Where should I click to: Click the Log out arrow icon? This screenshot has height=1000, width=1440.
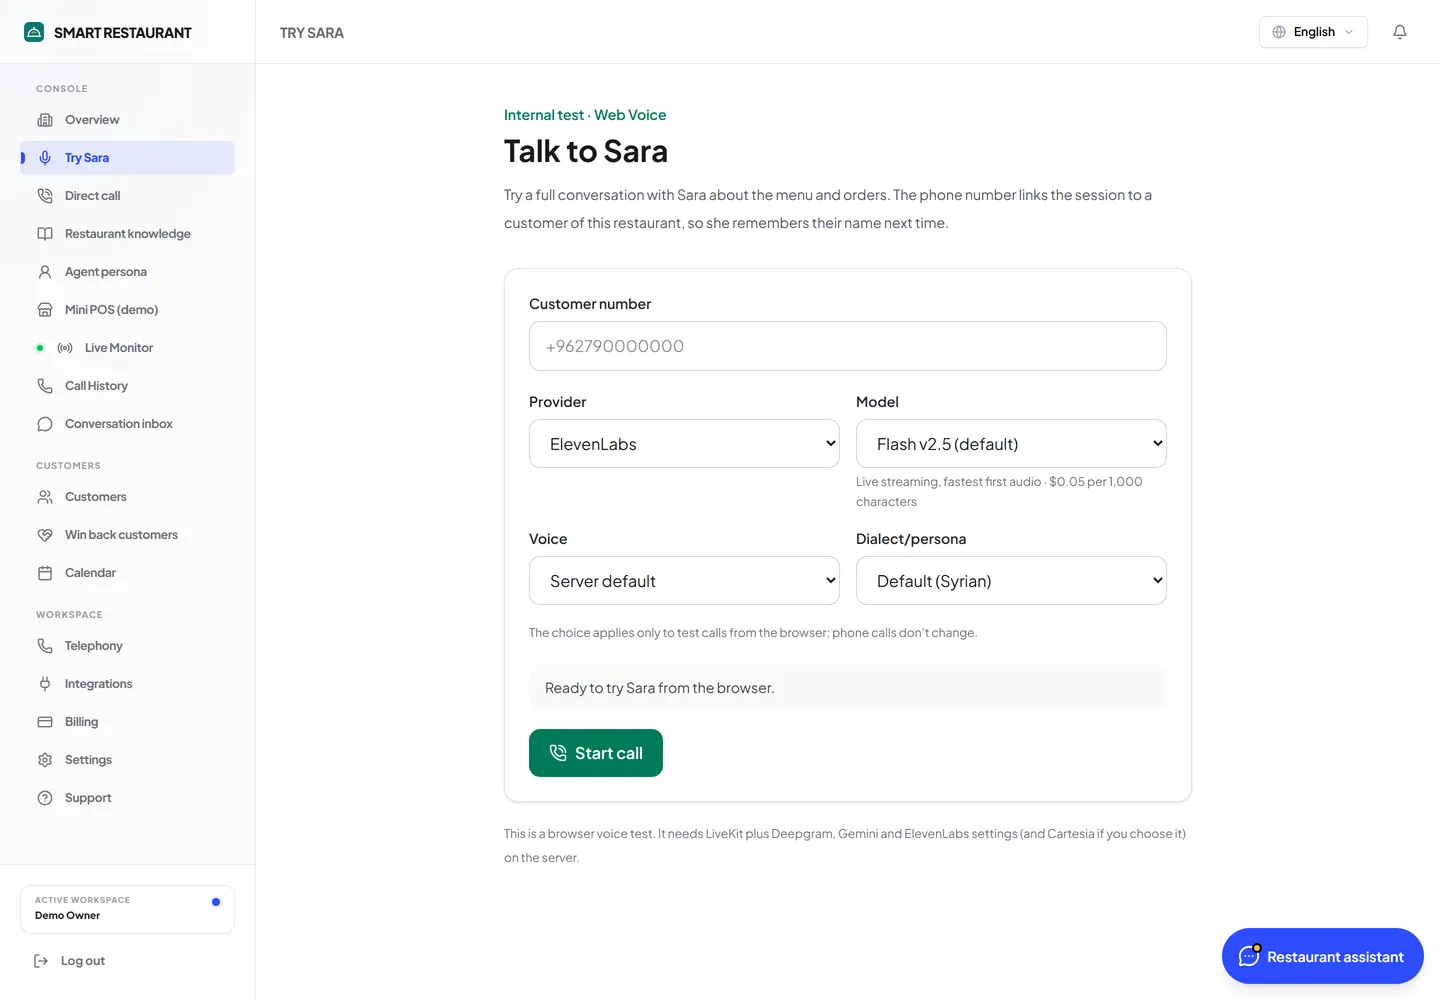coord(41,961)
